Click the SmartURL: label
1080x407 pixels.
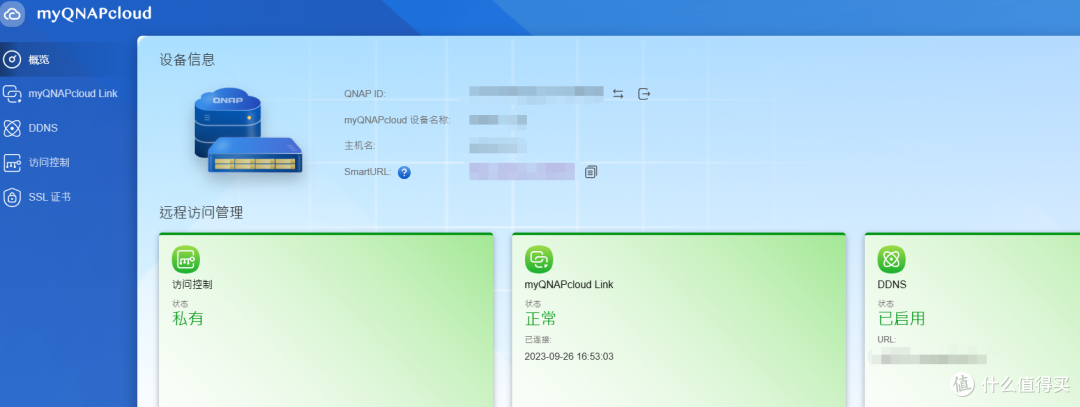368,172
